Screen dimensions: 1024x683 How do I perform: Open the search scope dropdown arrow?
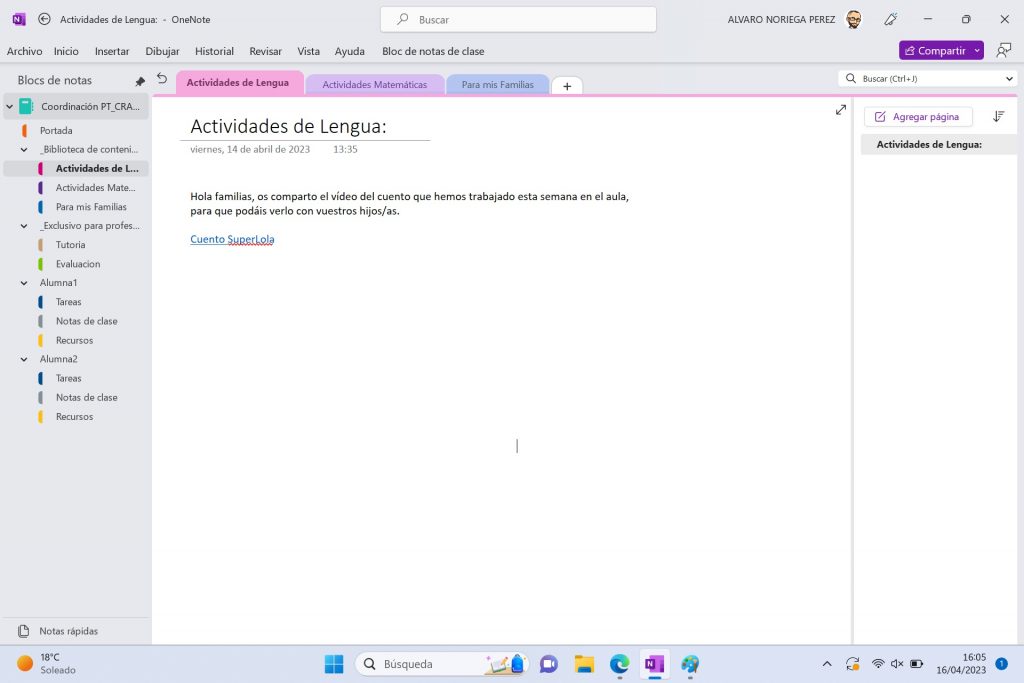coord(1008,78)
